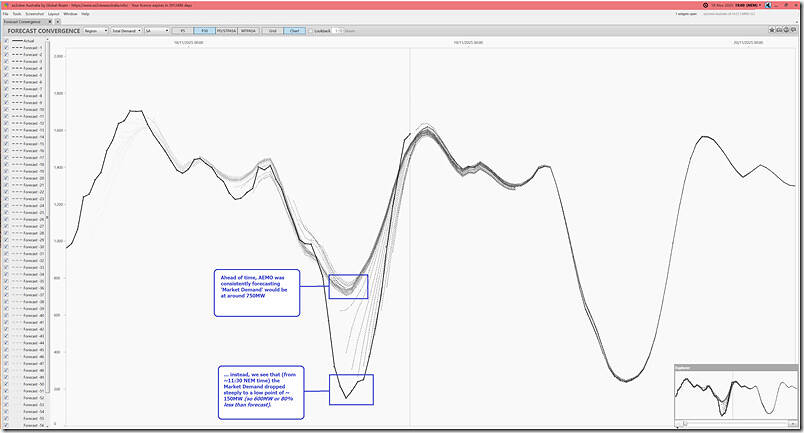Click the widget print icon
This screenshot has width=804, height=433.
(786, 31)
